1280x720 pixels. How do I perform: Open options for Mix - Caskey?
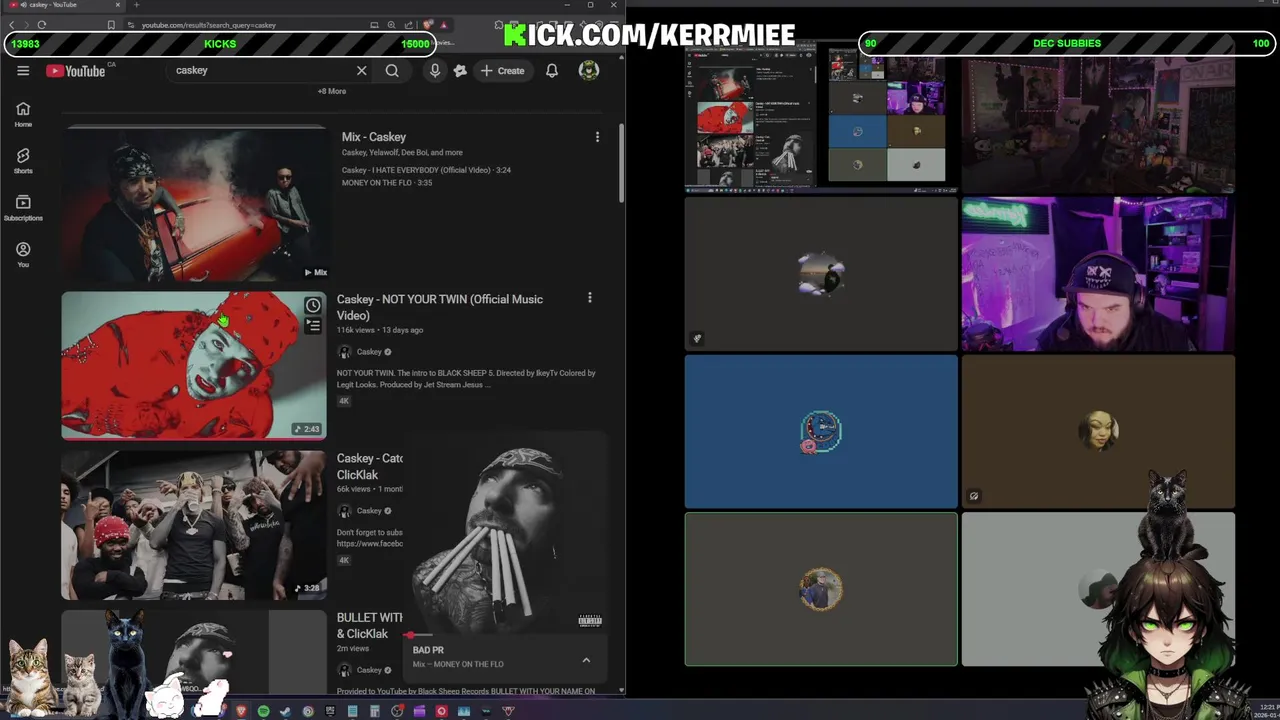click(597, 137)
